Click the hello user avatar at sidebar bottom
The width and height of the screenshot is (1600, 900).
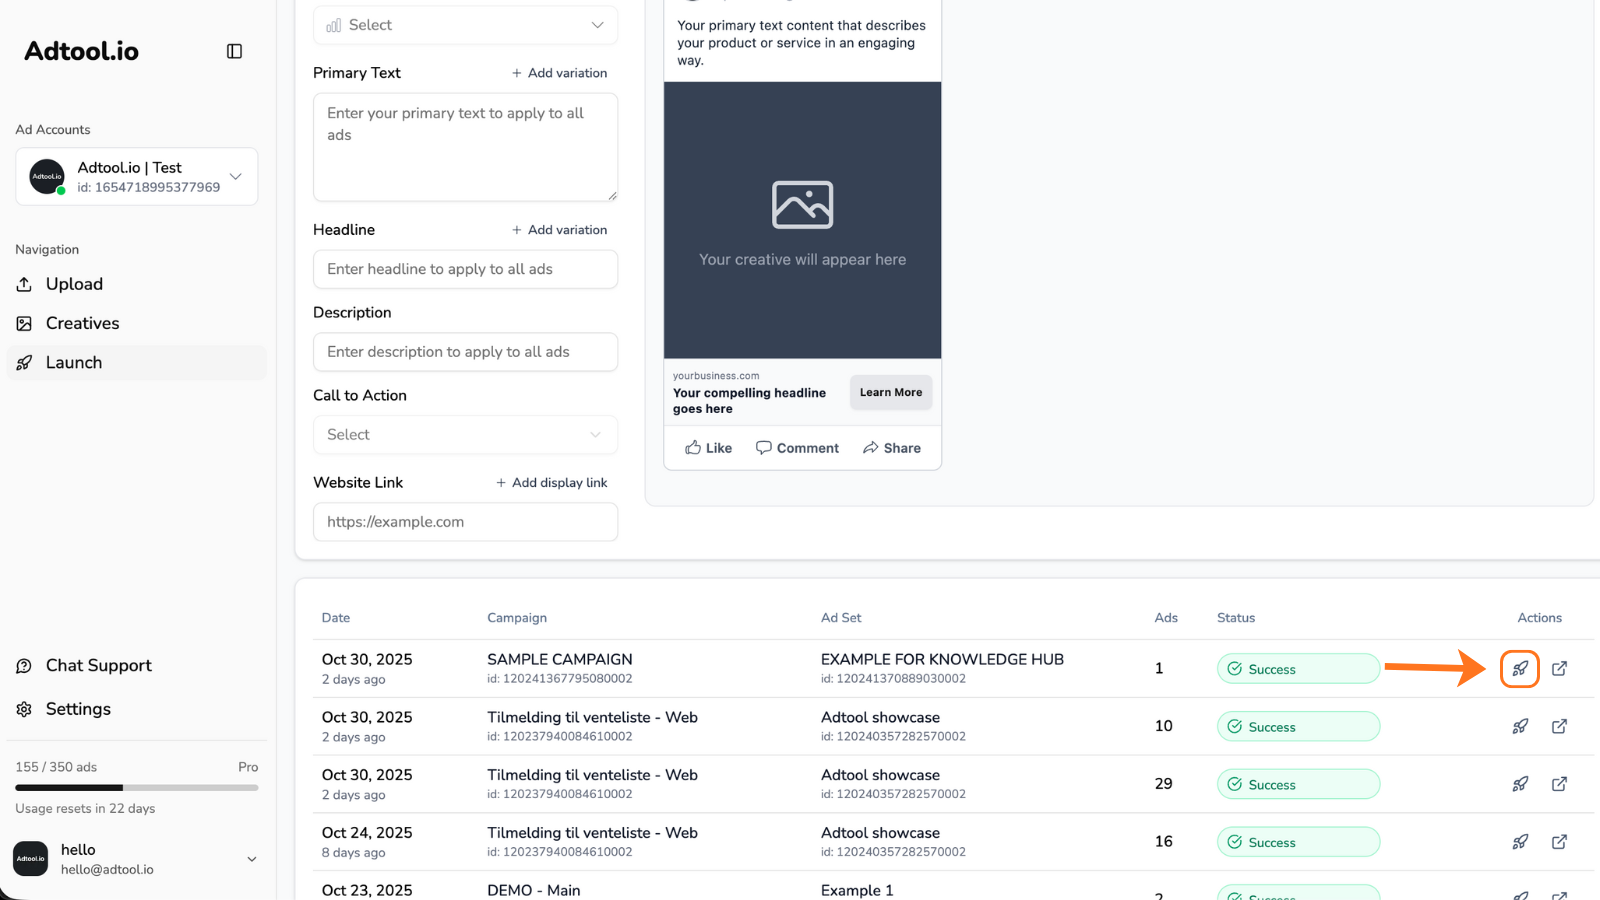(x=30, y=859)
